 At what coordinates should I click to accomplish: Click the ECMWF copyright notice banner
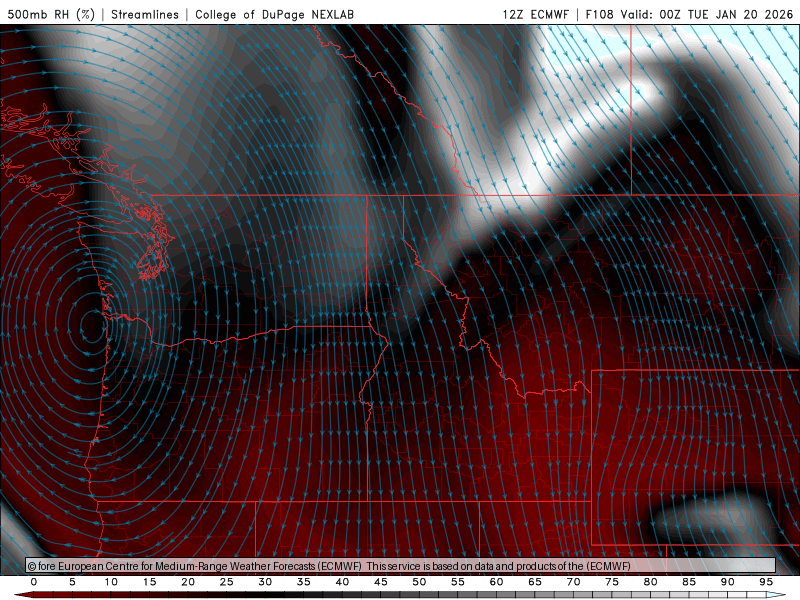click(401, 566)
